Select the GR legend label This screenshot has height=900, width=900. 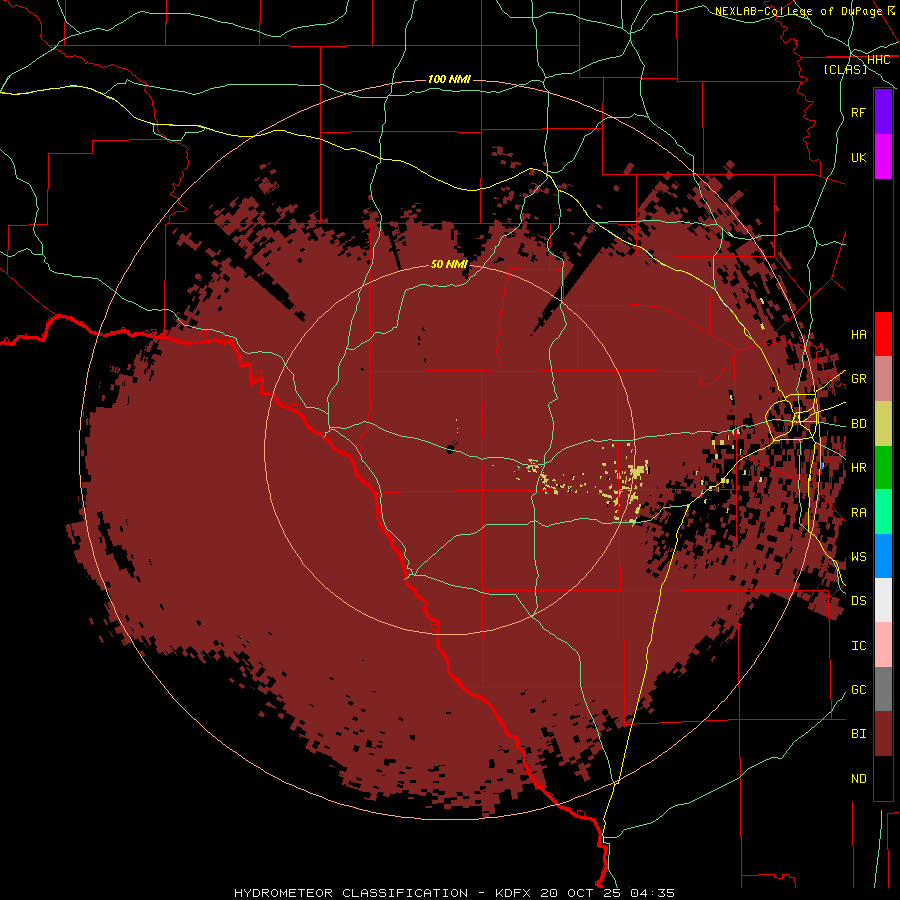click(x=859, y=379)
